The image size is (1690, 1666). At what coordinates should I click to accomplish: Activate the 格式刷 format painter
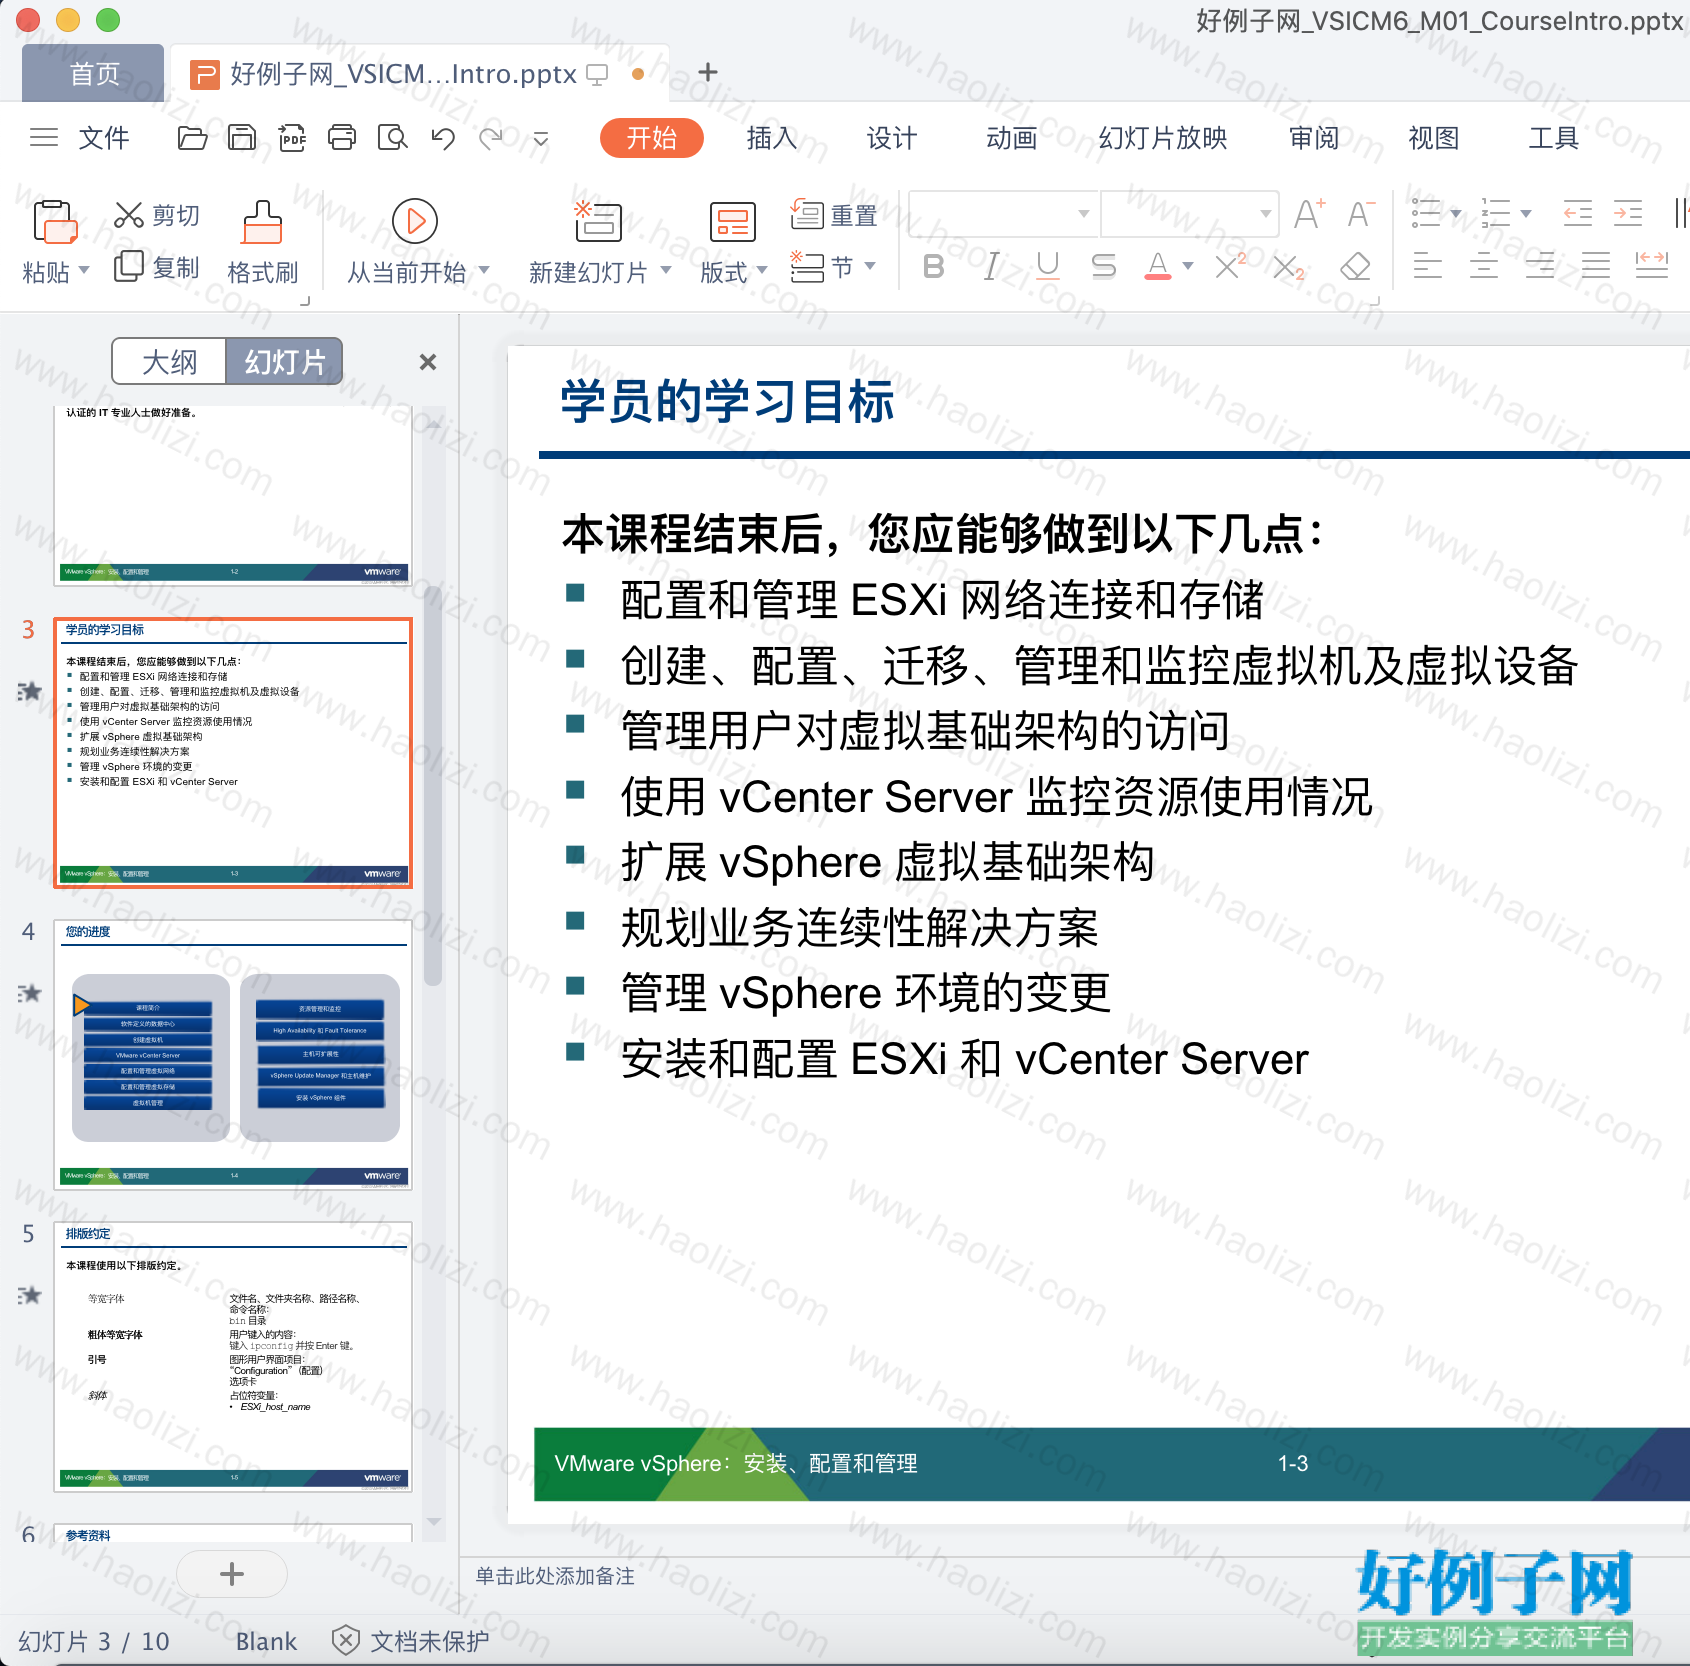click(x=262, y=243)
